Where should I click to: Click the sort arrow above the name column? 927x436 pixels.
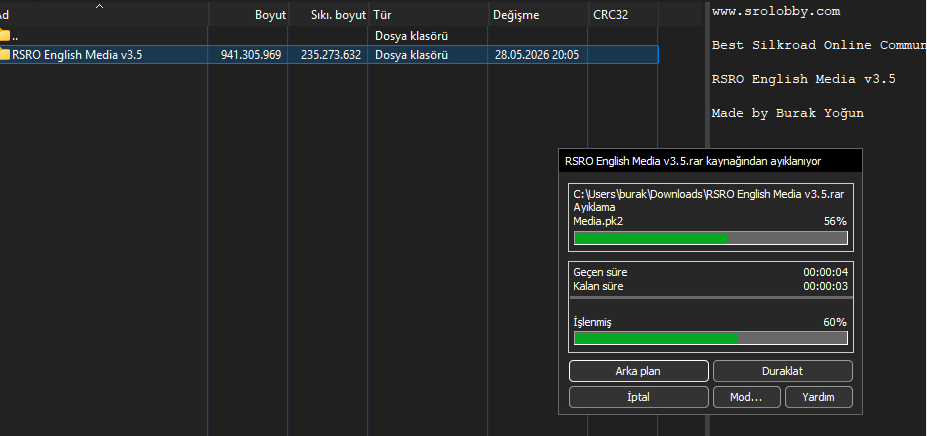click(x=99, y=6)
